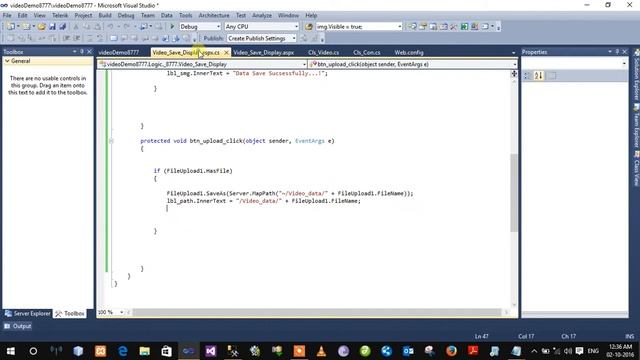The image size is (640, 360).
Task: Switch to Video_Save_Display.aspx tab
Action: point(264,53)
